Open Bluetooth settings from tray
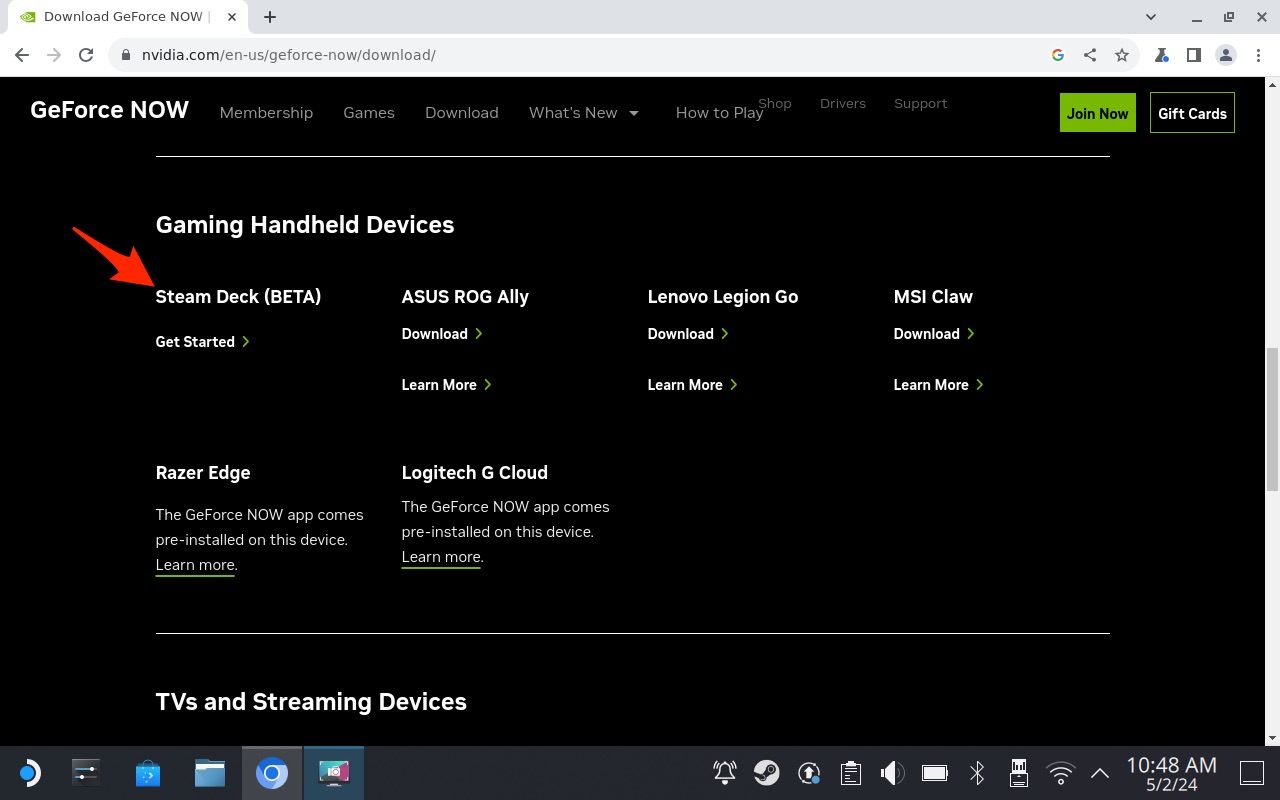Image resolution: width=1280 pixels, height=800 pixels. (x=977, y=773)
